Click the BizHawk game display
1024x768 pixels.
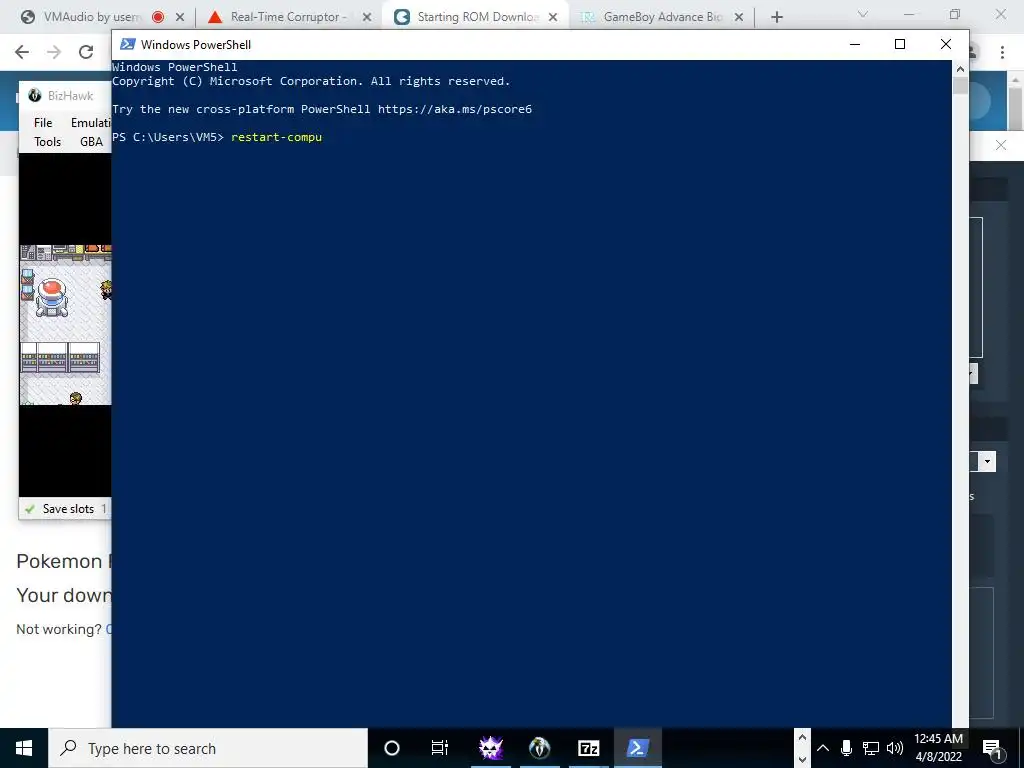(x=65, y=325)
